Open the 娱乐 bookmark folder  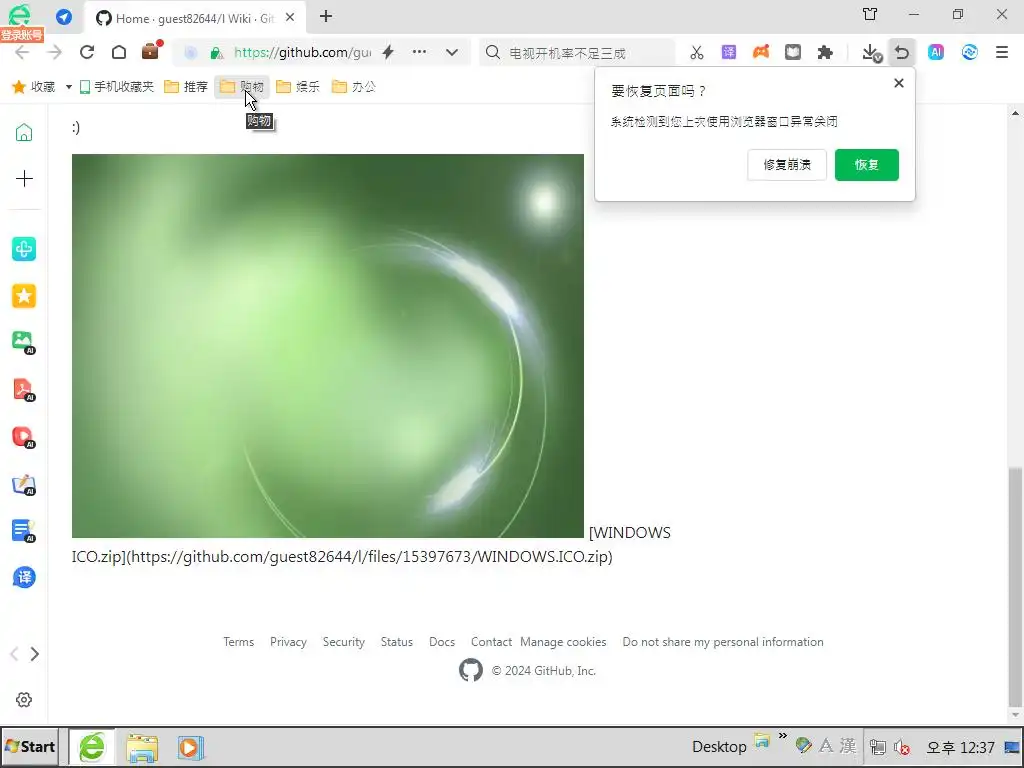pos(298,87)
